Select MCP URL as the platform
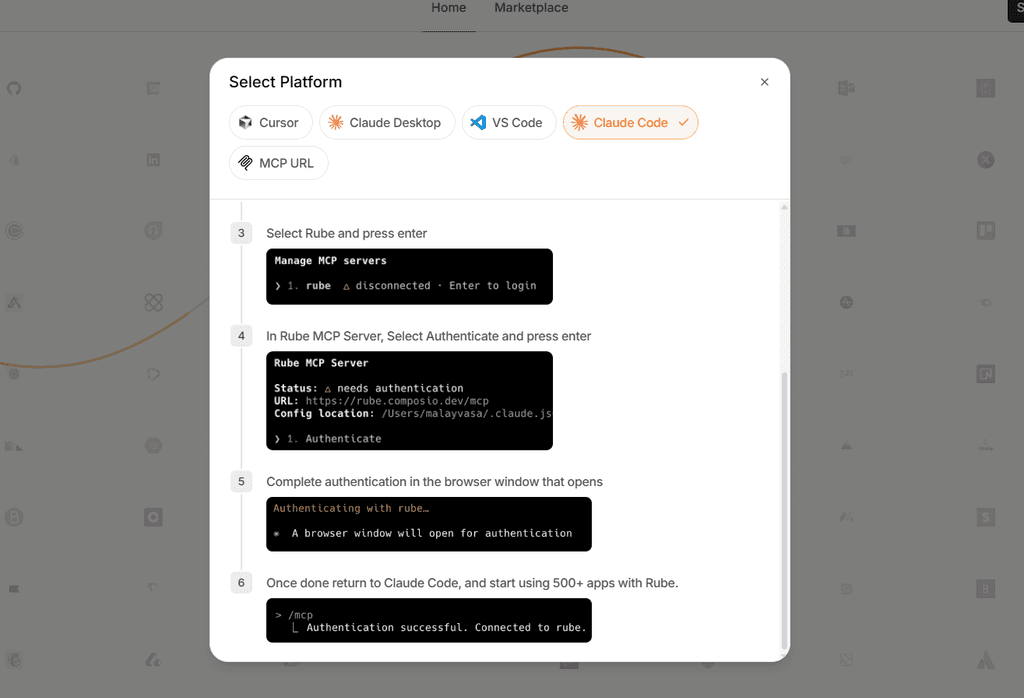 [278, 162]
